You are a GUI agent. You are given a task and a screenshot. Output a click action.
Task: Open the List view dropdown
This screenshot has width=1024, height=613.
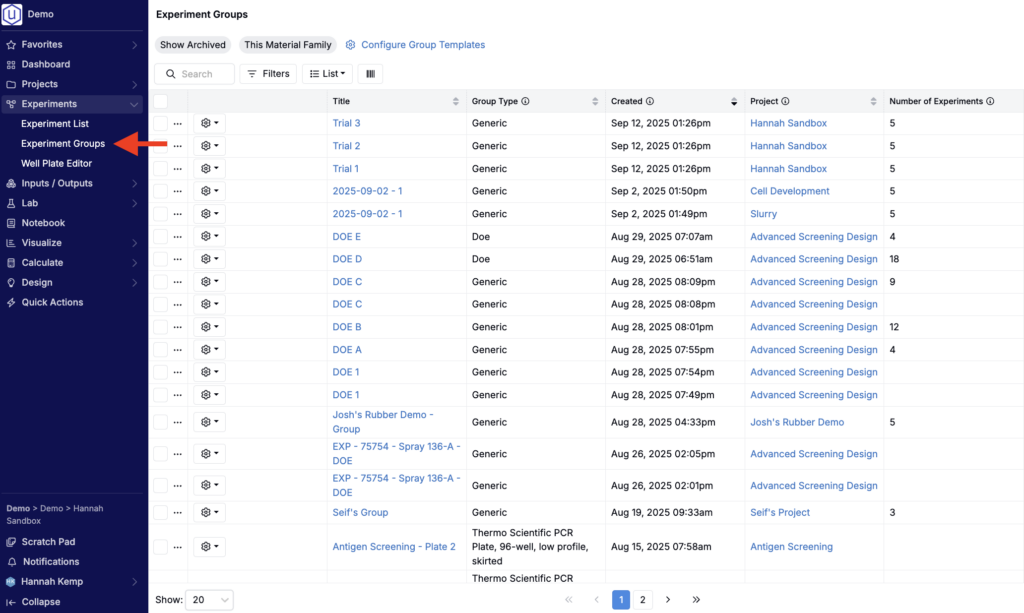(327, 74)
